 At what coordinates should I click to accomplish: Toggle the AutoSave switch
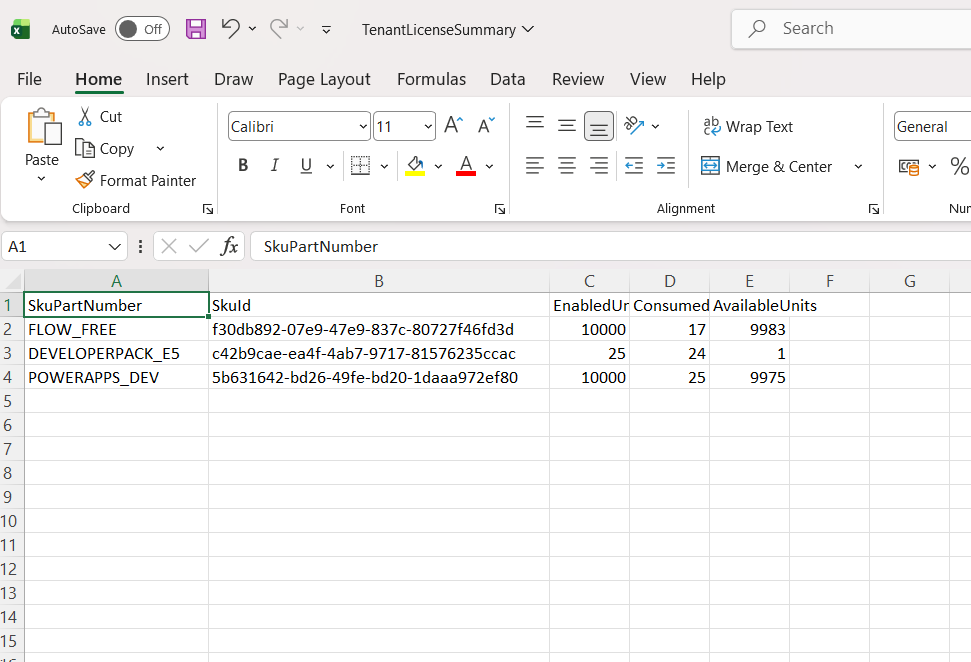[141, 29]
